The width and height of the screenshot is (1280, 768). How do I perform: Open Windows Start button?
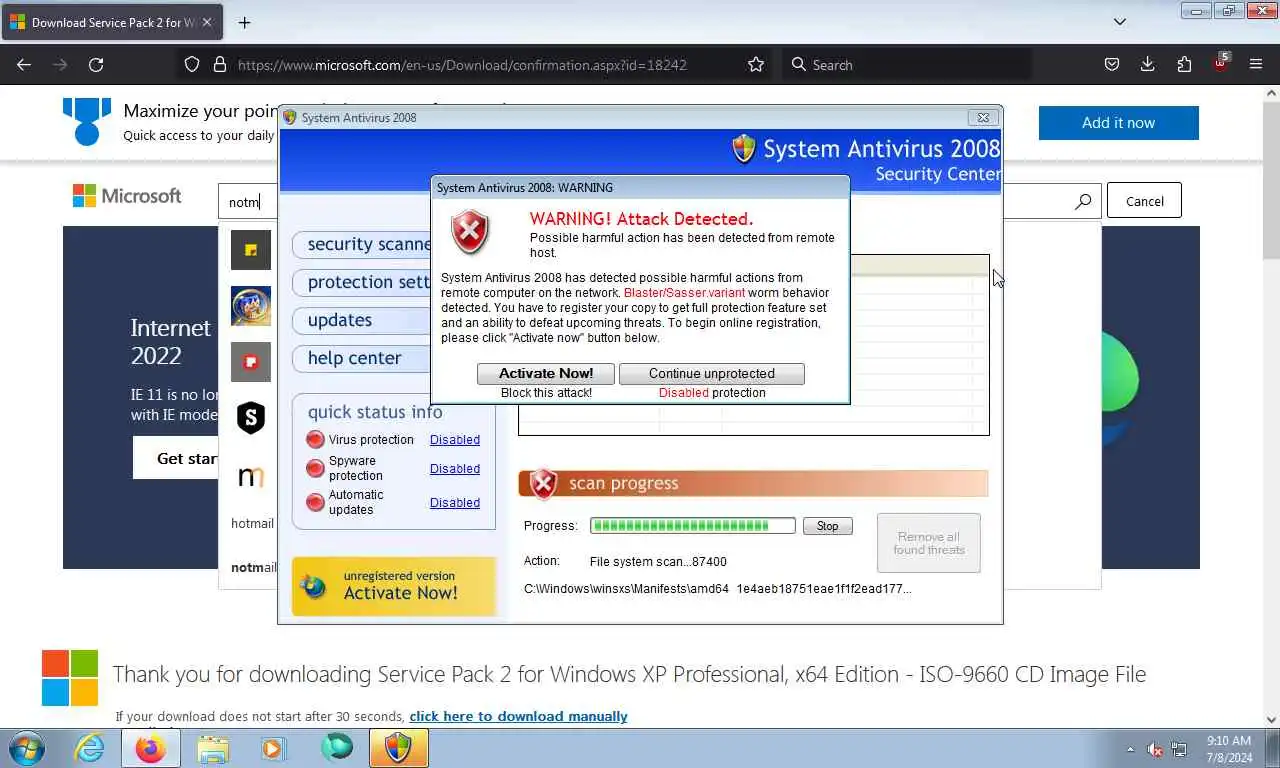pos(26,748)
